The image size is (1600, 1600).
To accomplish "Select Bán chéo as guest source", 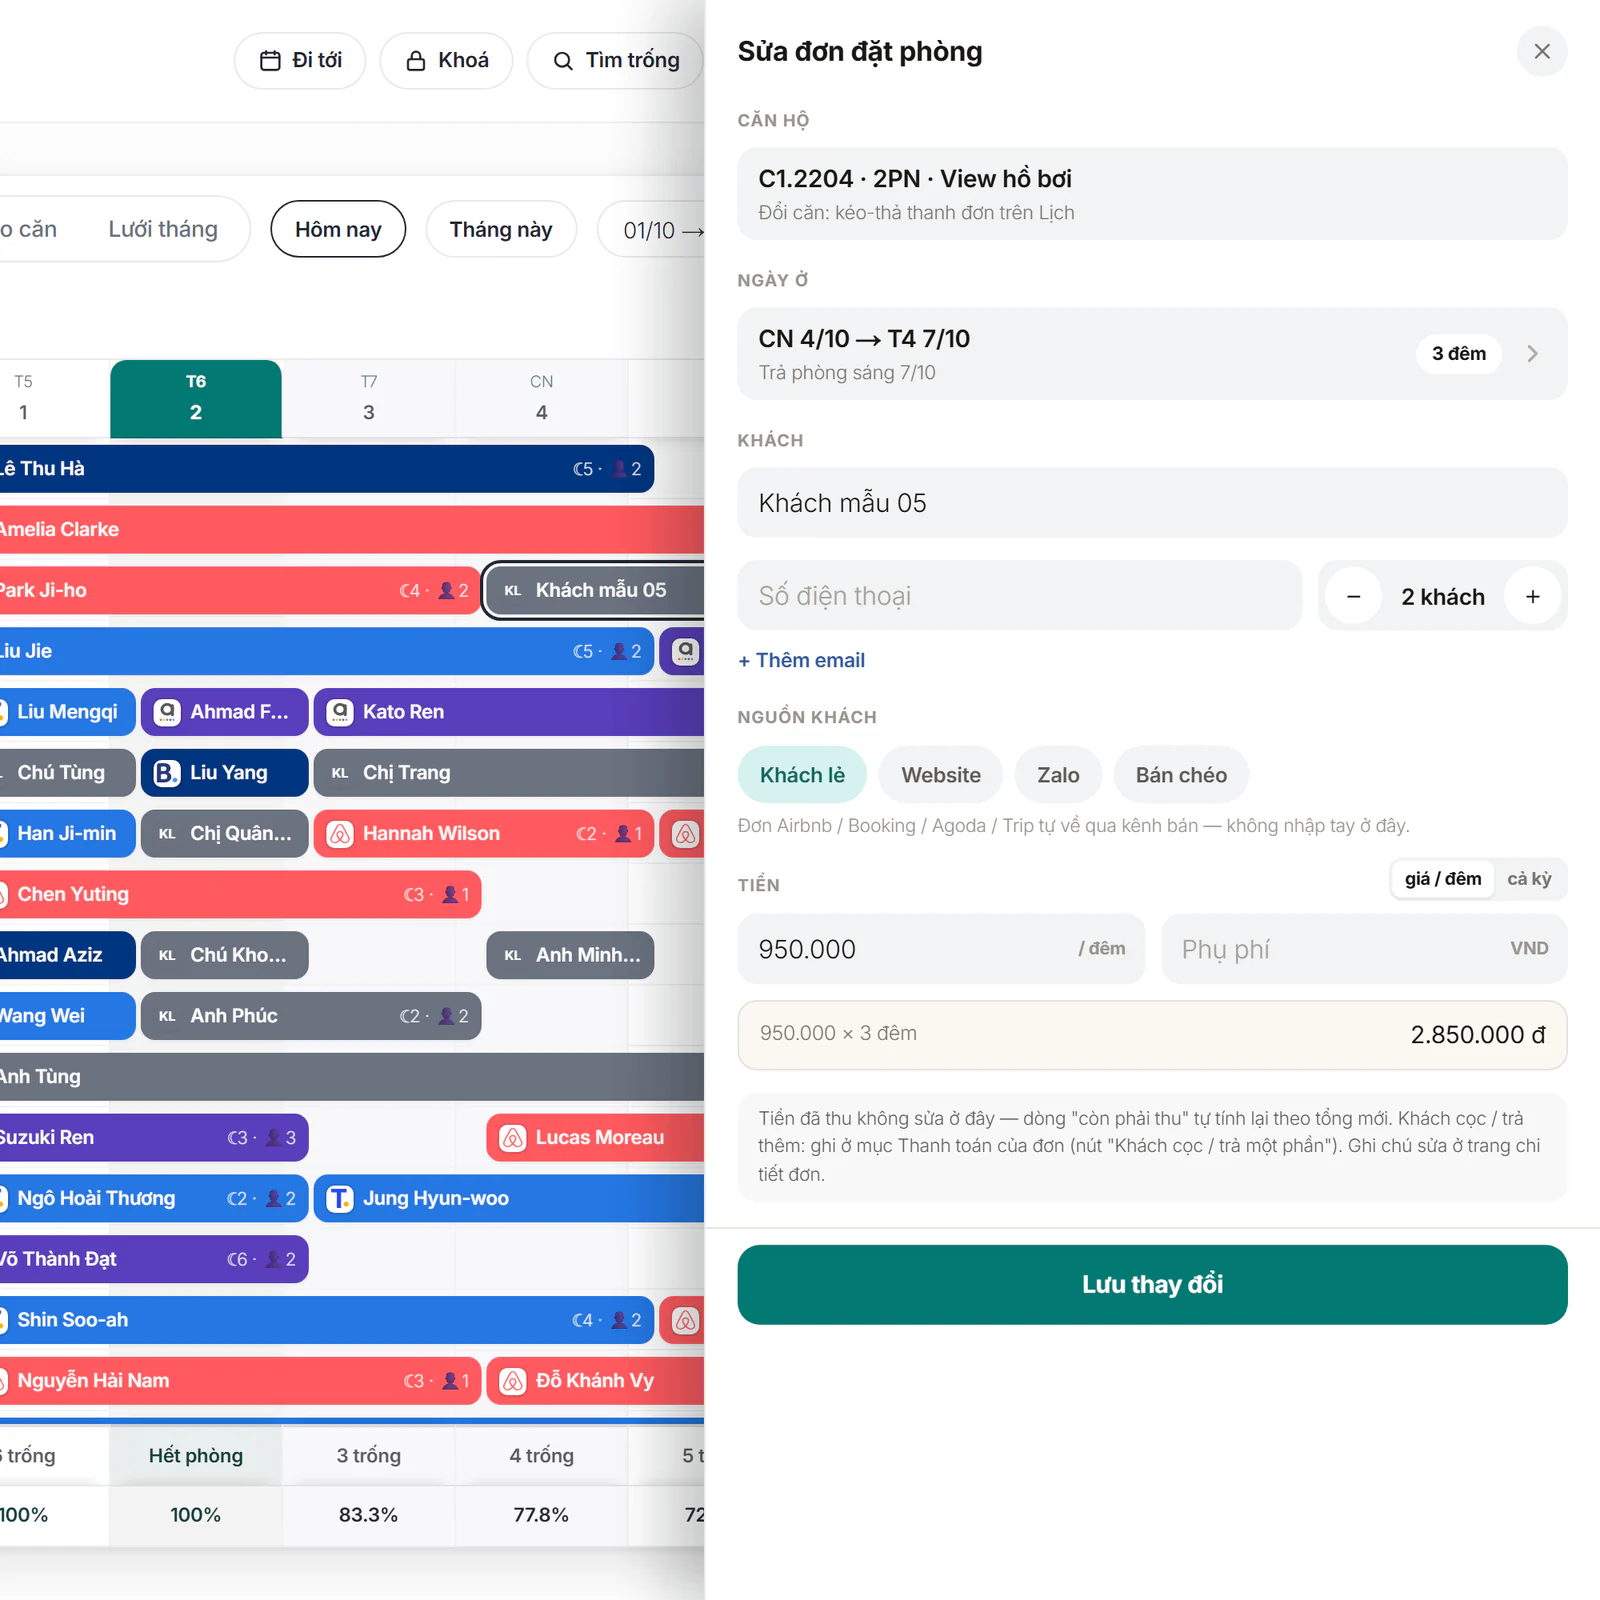I will point(1181,775).
